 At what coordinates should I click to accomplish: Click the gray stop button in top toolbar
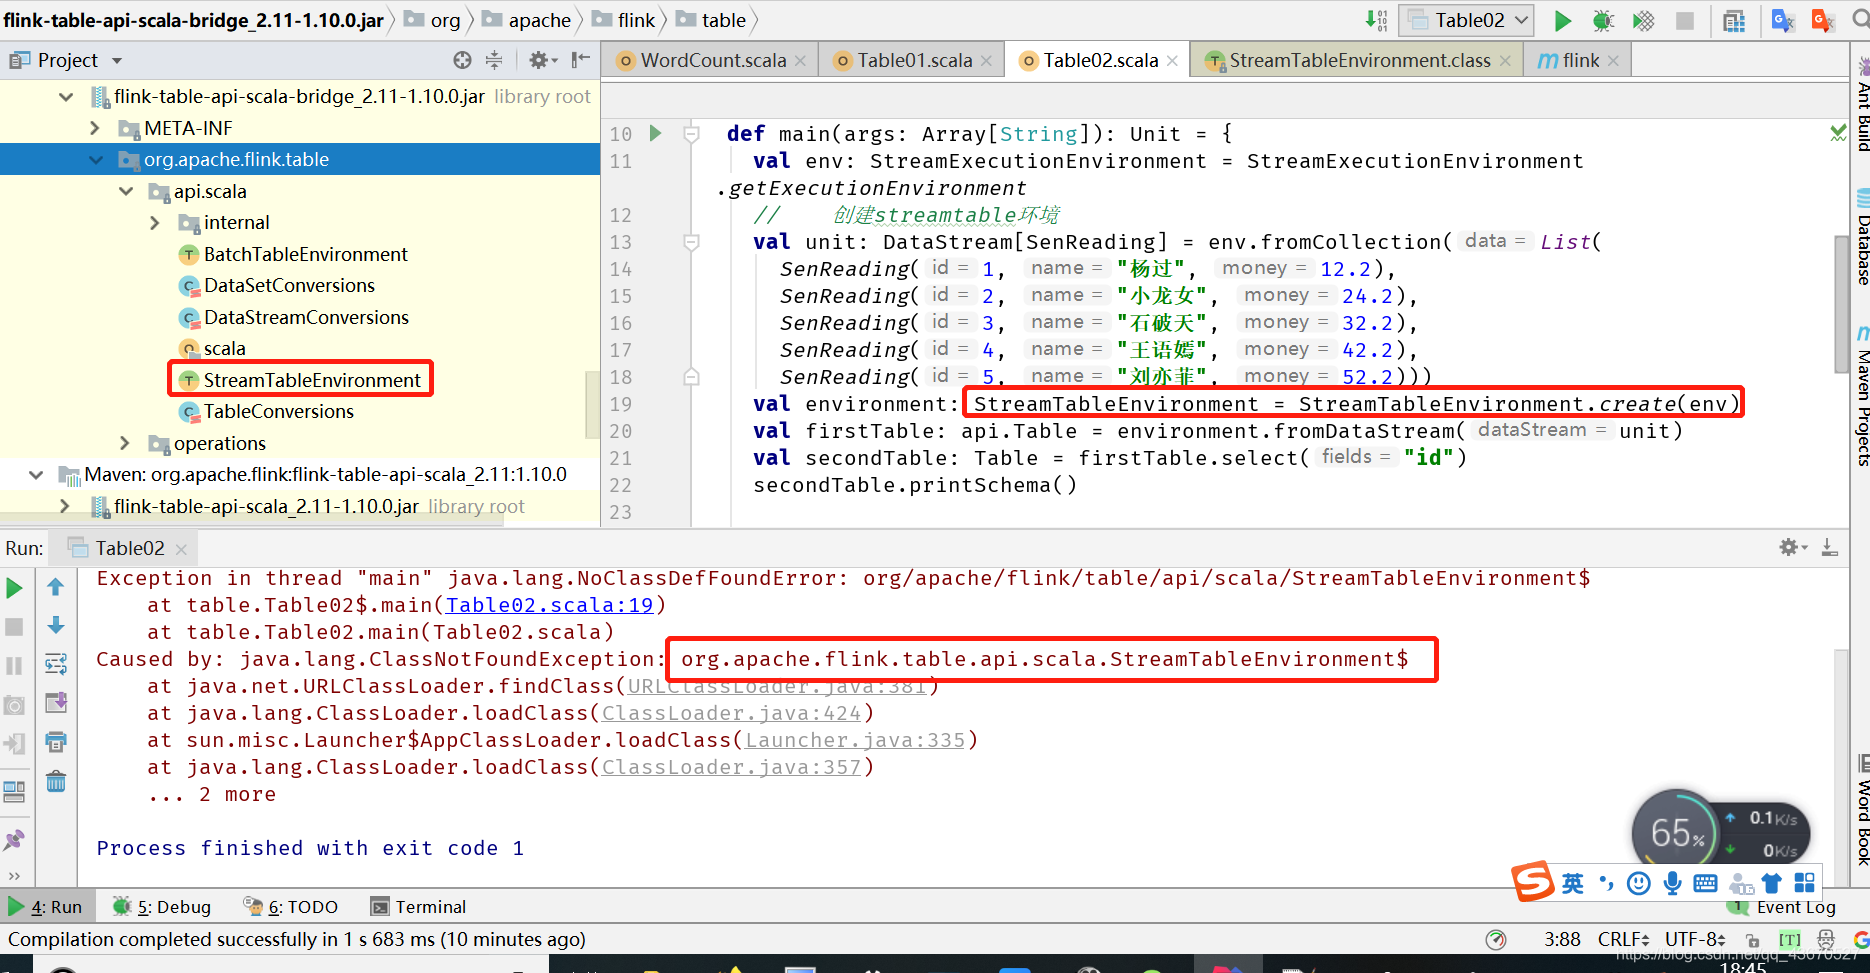tap(1685, 20)
